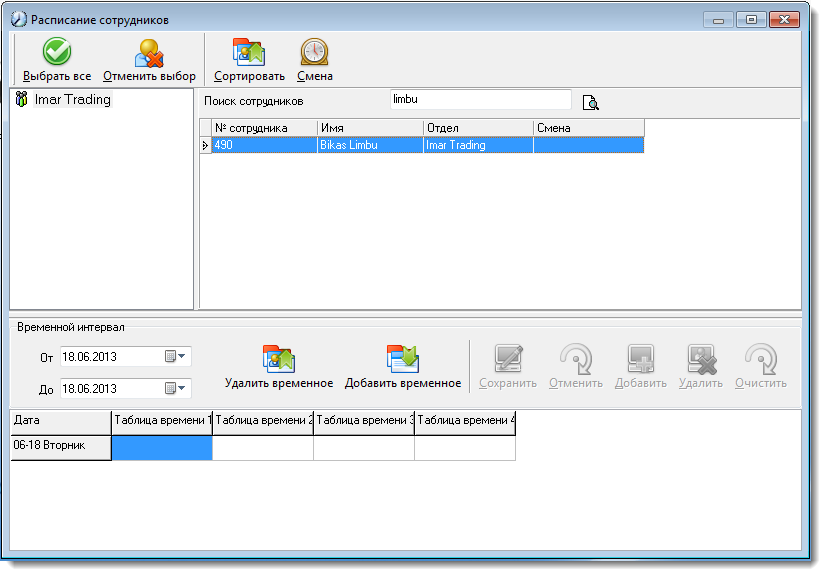
Task: Click the Добавить временное icon
Action: 402,359
